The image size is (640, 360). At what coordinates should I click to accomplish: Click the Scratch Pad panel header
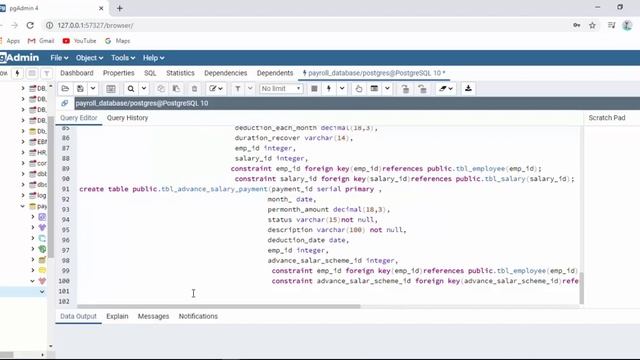(x=607, y=118)
